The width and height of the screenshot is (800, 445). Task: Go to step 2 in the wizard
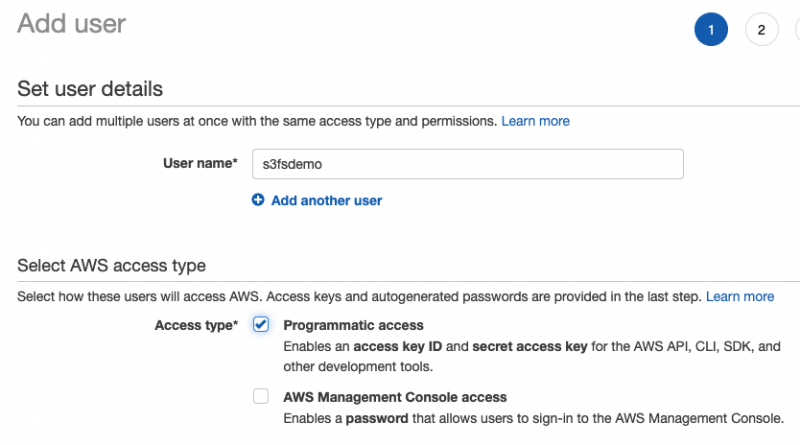761,30
